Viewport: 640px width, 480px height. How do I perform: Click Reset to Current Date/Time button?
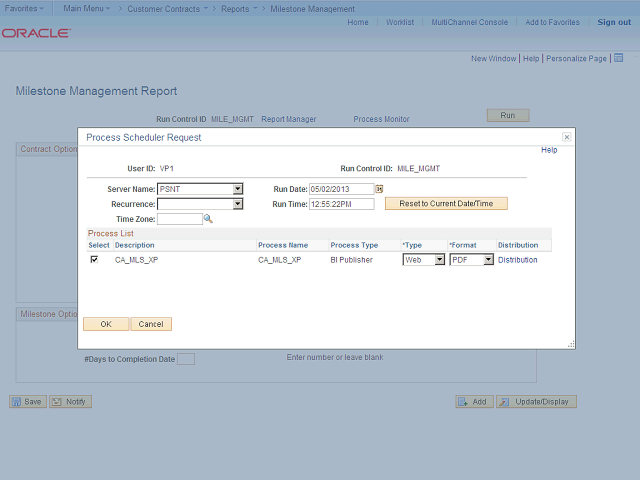click(x=446, y=203)
